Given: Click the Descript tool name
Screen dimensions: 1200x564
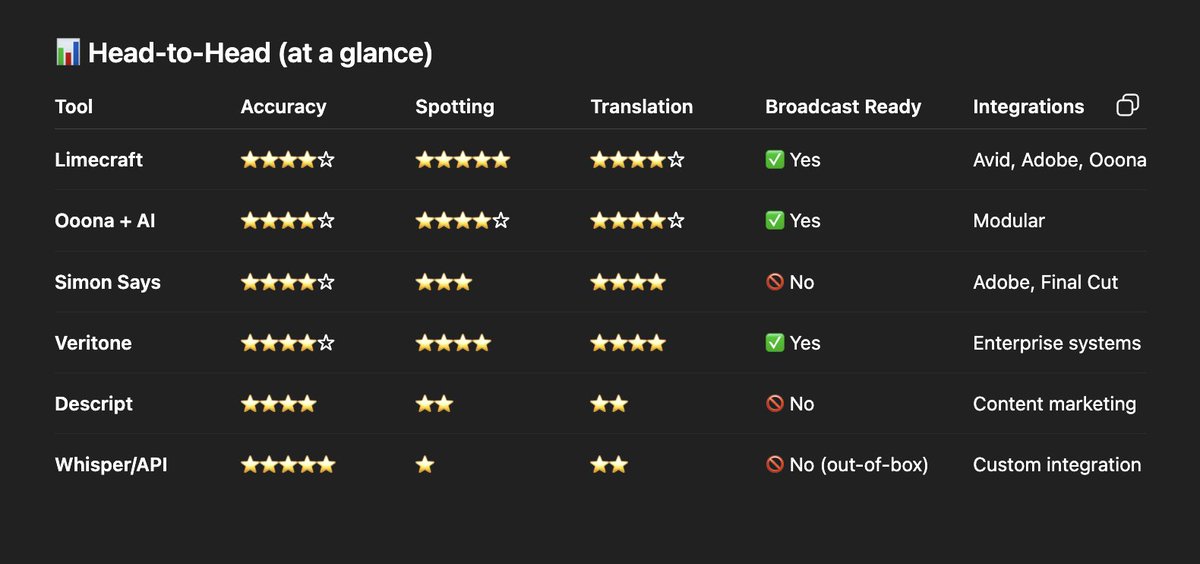Looking at the screenshot, I should pos(94,404).
